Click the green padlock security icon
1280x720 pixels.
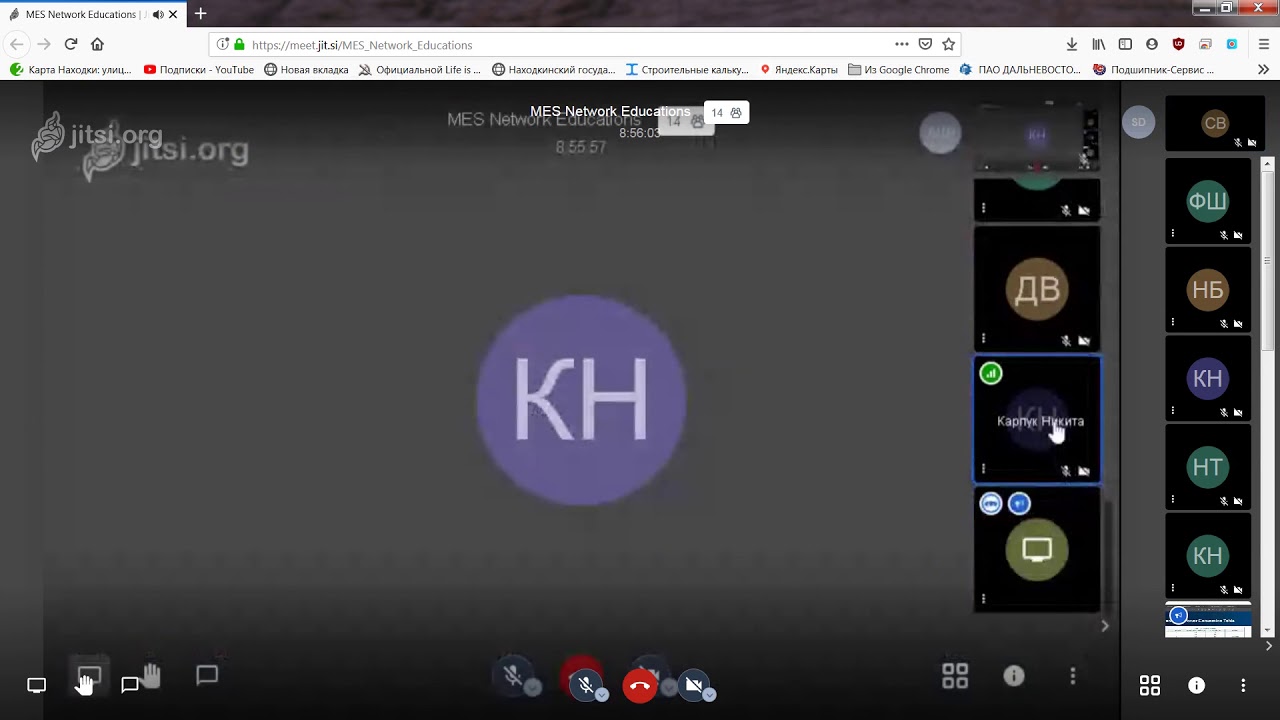239,45
